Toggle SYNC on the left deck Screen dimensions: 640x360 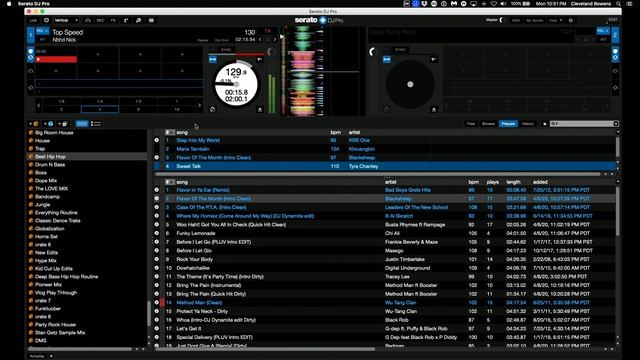(226, 50)
